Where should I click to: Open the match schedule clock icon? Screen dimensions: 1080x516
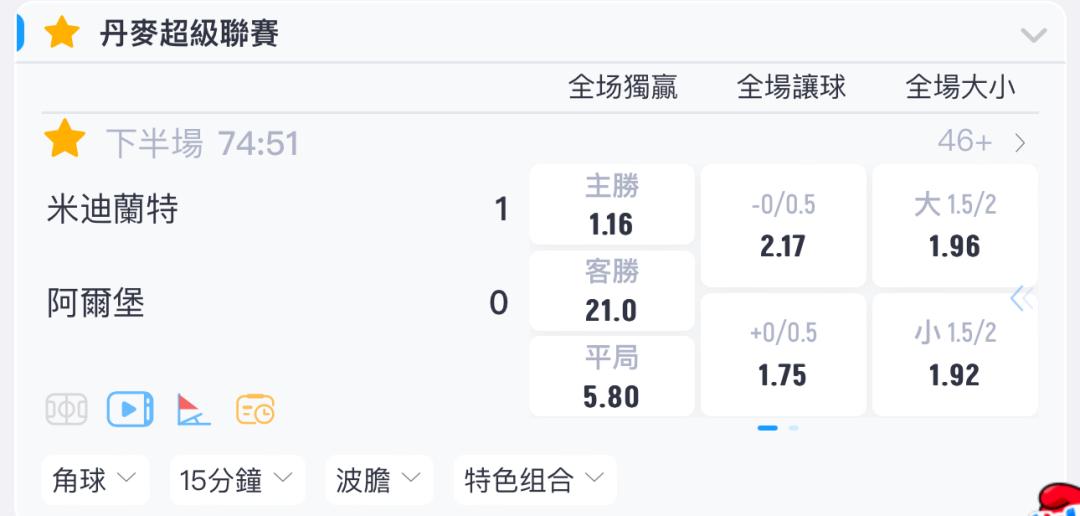pyautogui.click(x=255, y=409)
